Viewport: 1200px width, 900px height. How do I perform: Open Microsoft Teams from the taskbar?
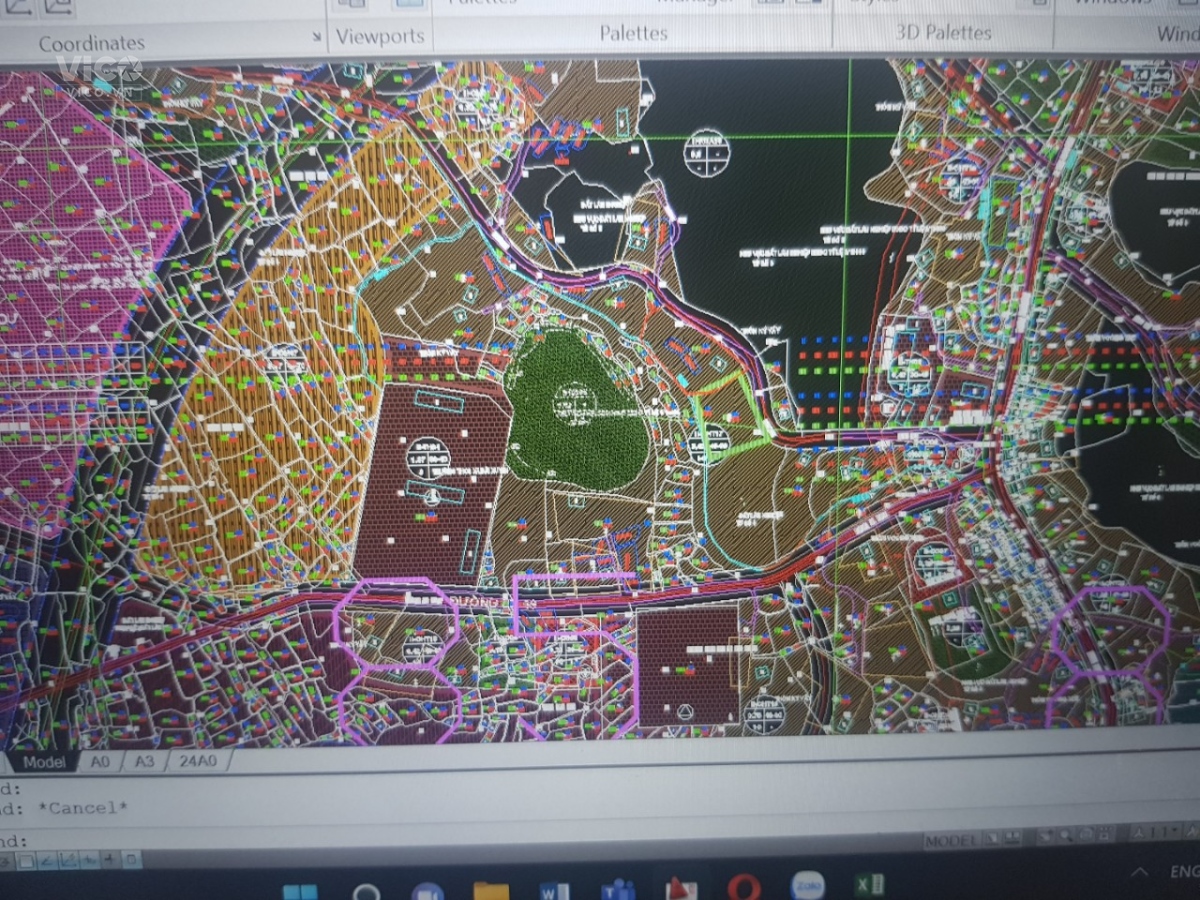coord(617,890)
